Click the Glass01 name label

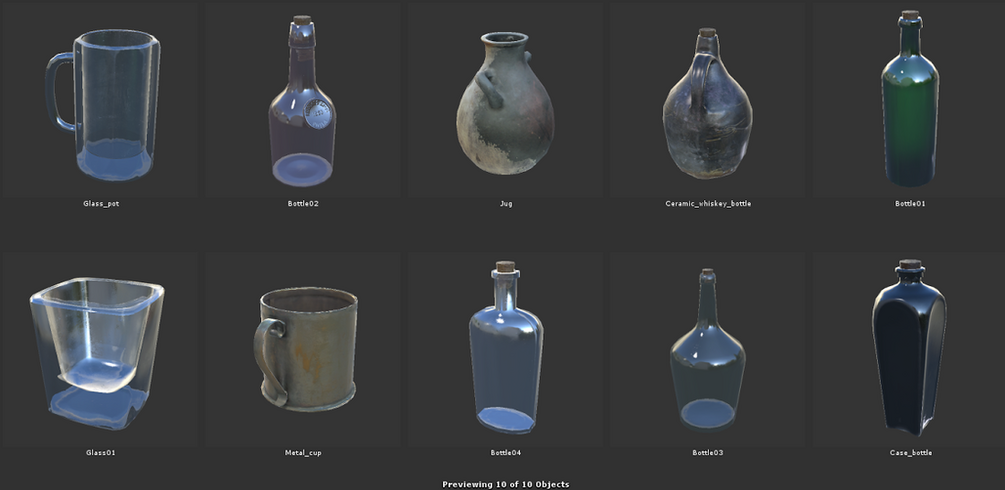pos(101,452)
